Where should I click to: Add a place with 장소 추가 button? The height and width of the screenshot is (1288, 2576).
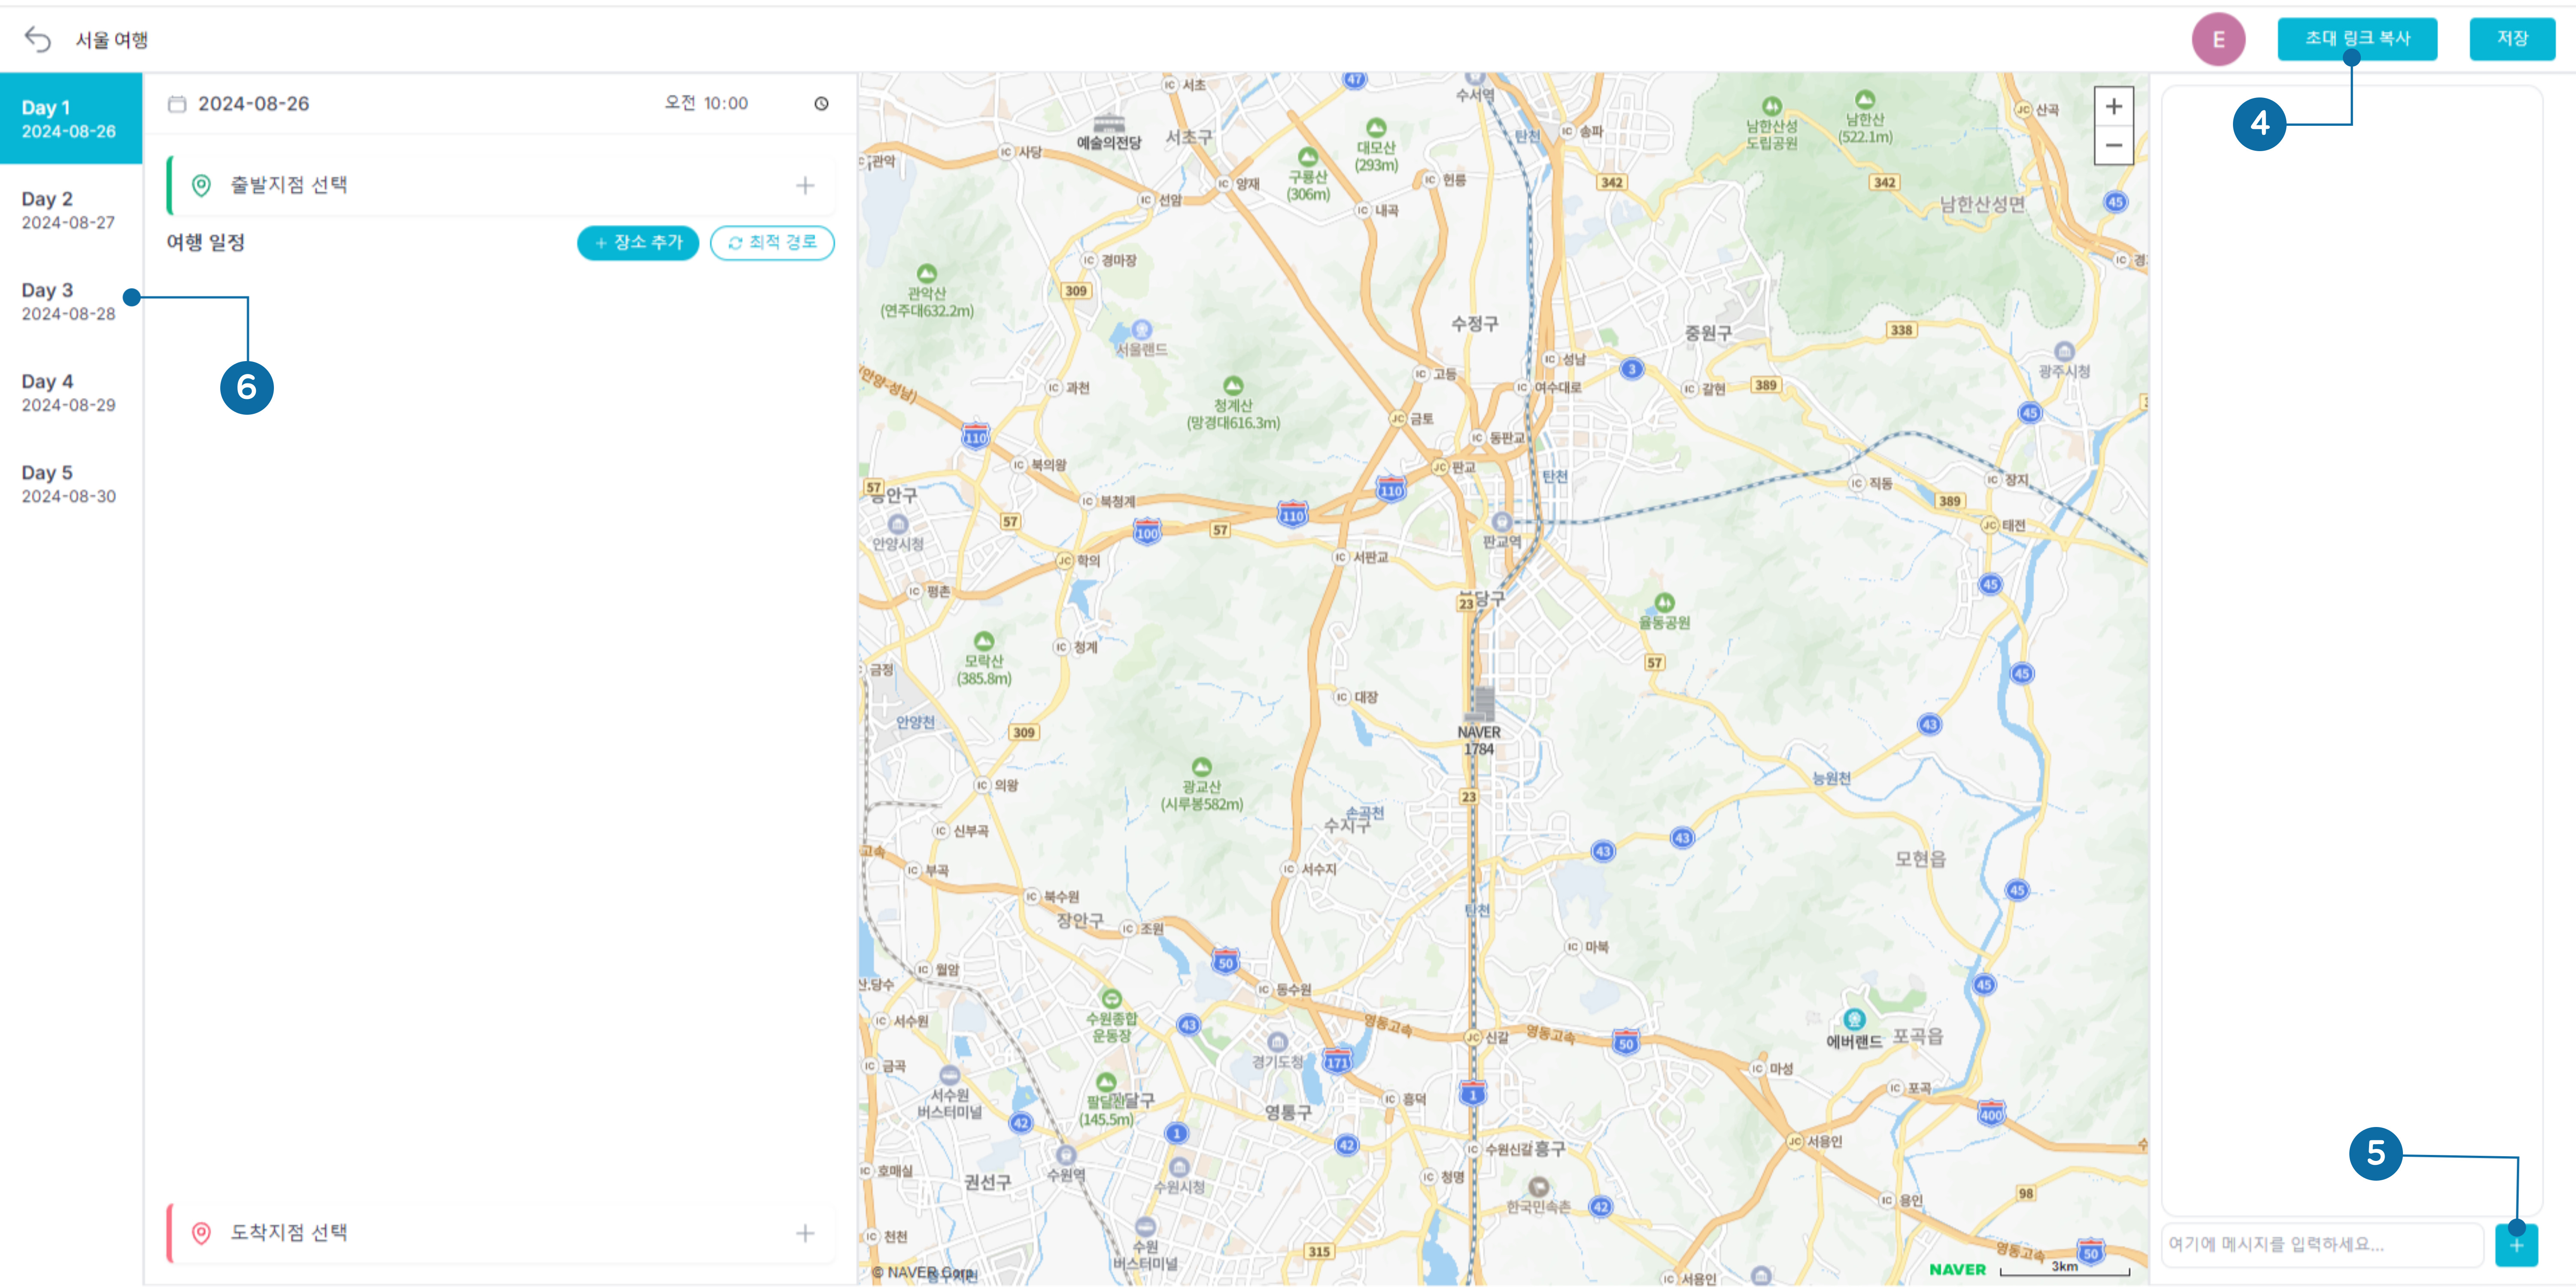point(638,243)
